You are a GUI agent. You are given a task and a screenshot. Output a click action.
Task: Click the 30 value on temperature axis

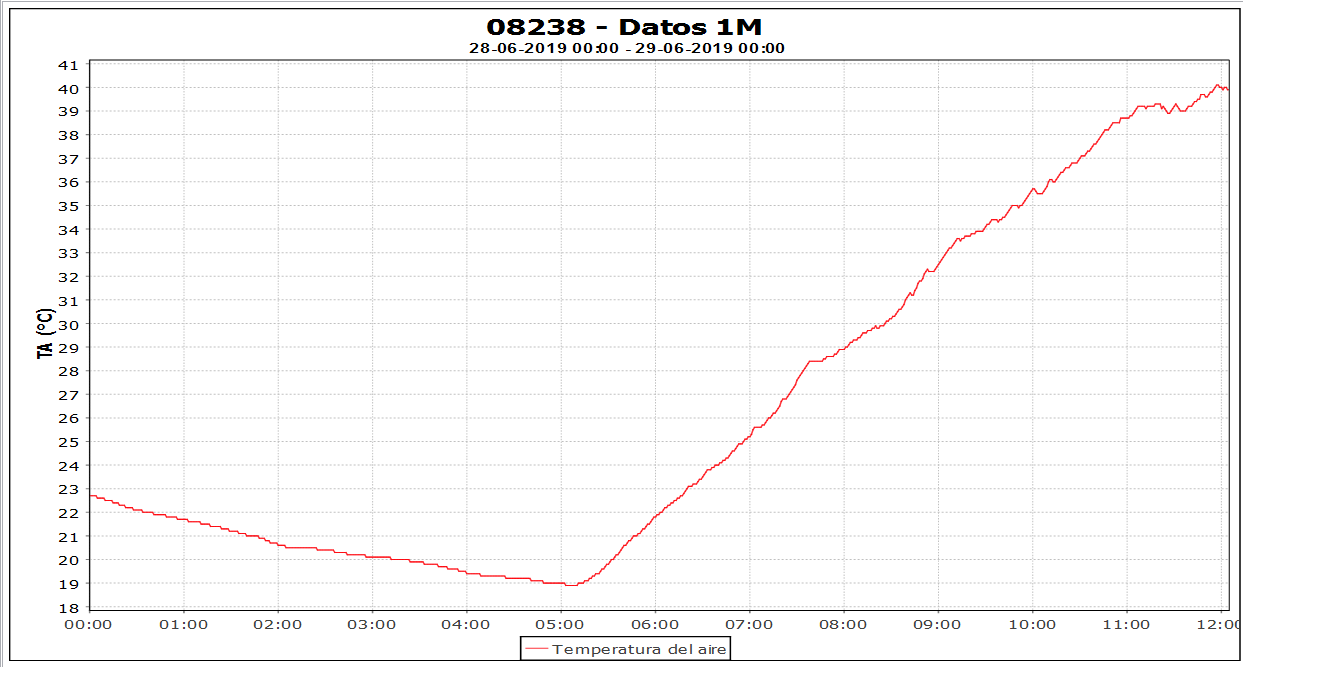67,324
